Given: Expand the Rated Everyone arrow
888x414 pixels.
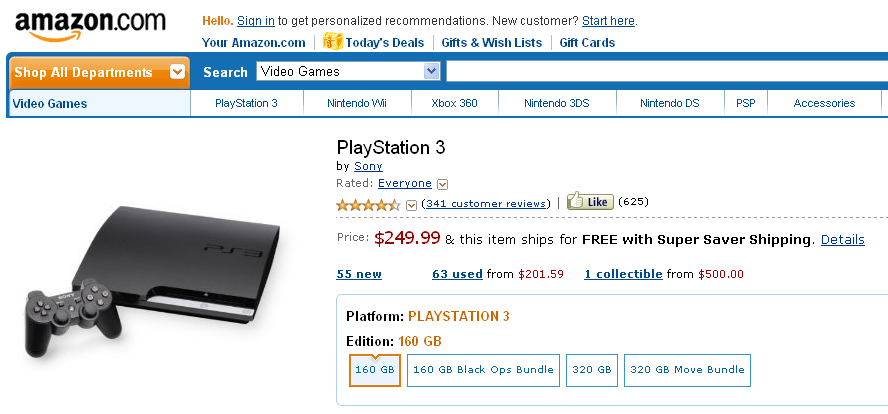Looking at the screenshot, I should click(x=443, y=184).
